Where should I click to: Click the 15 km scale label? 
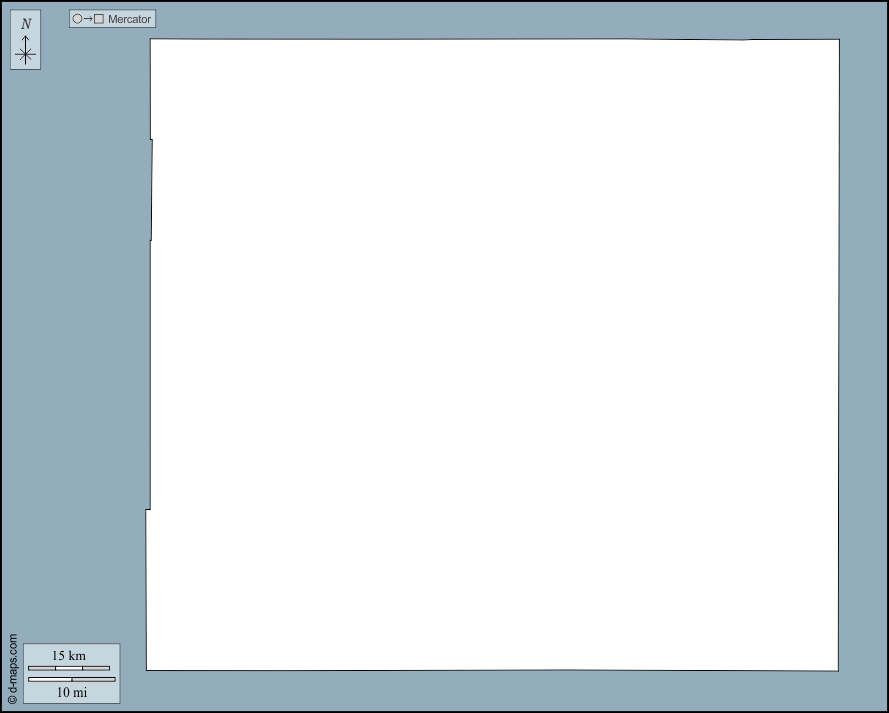coord(69,656)
